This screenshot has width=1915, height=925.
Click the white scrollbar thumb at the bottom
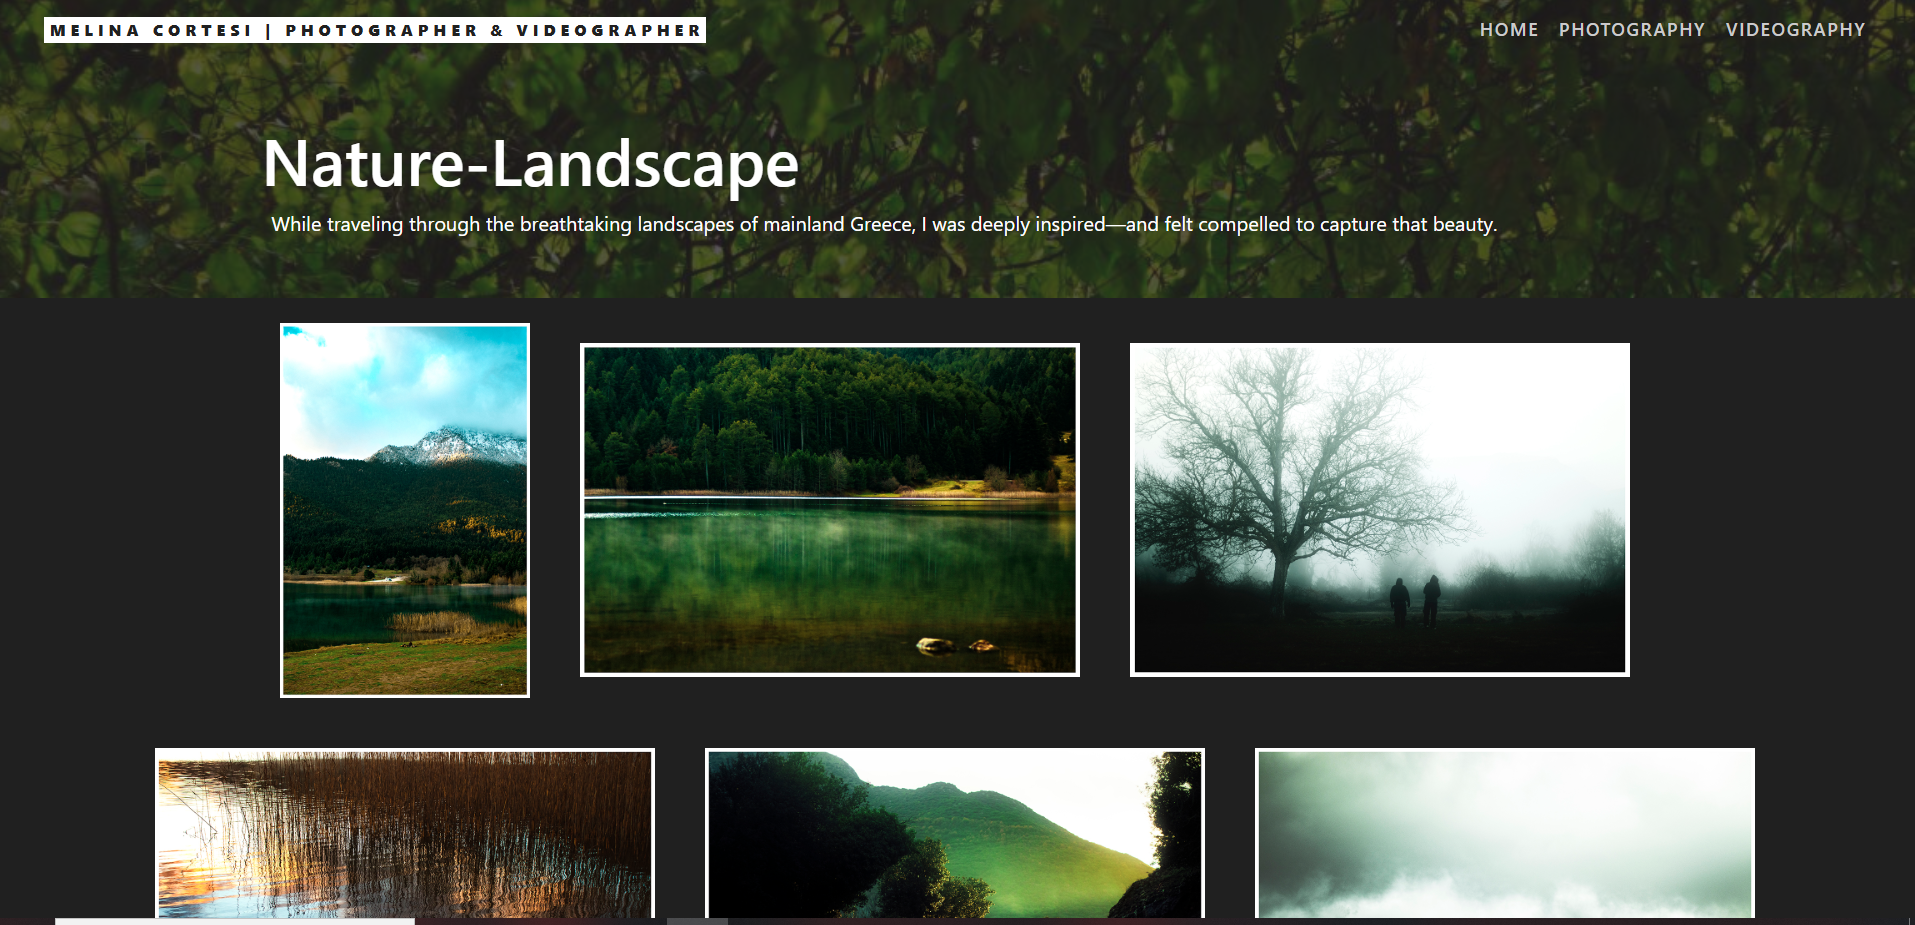[x=235, y=921]
